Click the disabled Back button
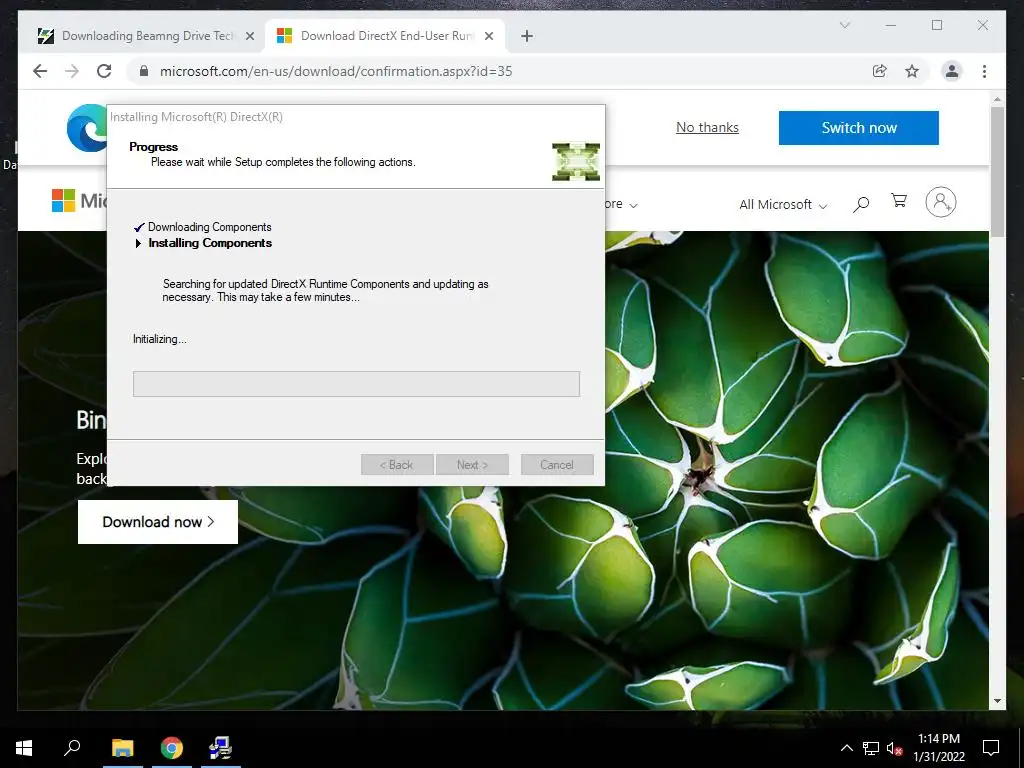 pyautogui.click(x=397, y=465)
